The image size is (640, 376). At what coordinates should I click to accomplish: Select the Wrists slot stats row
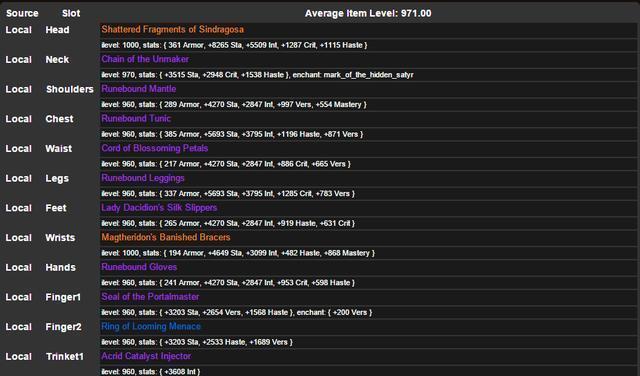click(368, 253)
